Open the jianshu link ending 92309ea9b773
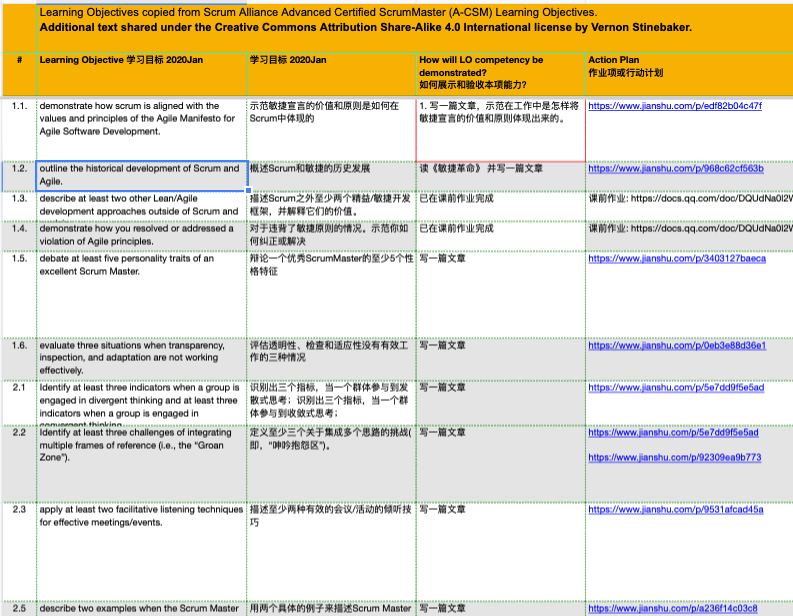The width and height of the screenshot is (793, 616). pos(674,458)
